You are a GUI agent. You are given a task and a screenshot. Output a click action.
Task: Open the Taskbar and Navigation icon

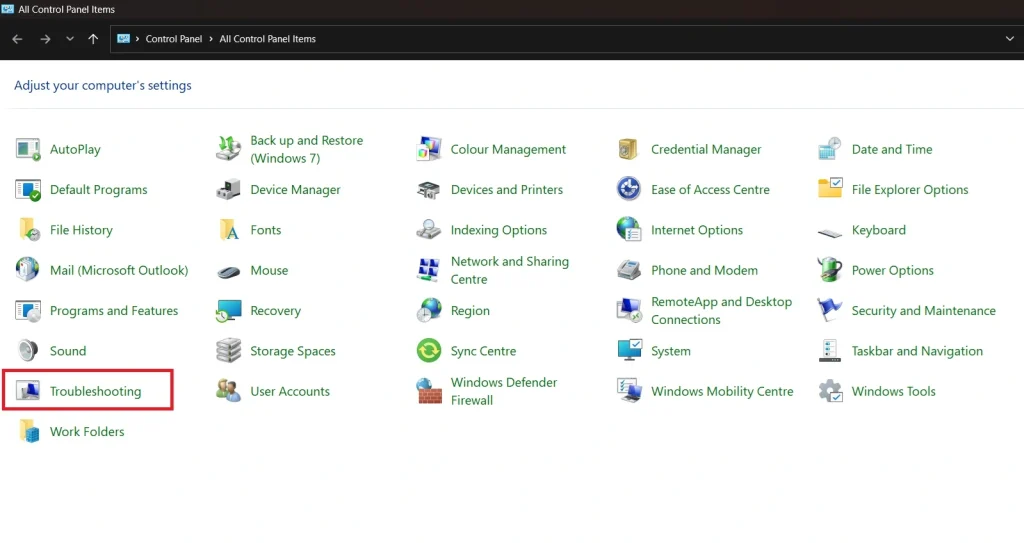click(x=830, y=351)
